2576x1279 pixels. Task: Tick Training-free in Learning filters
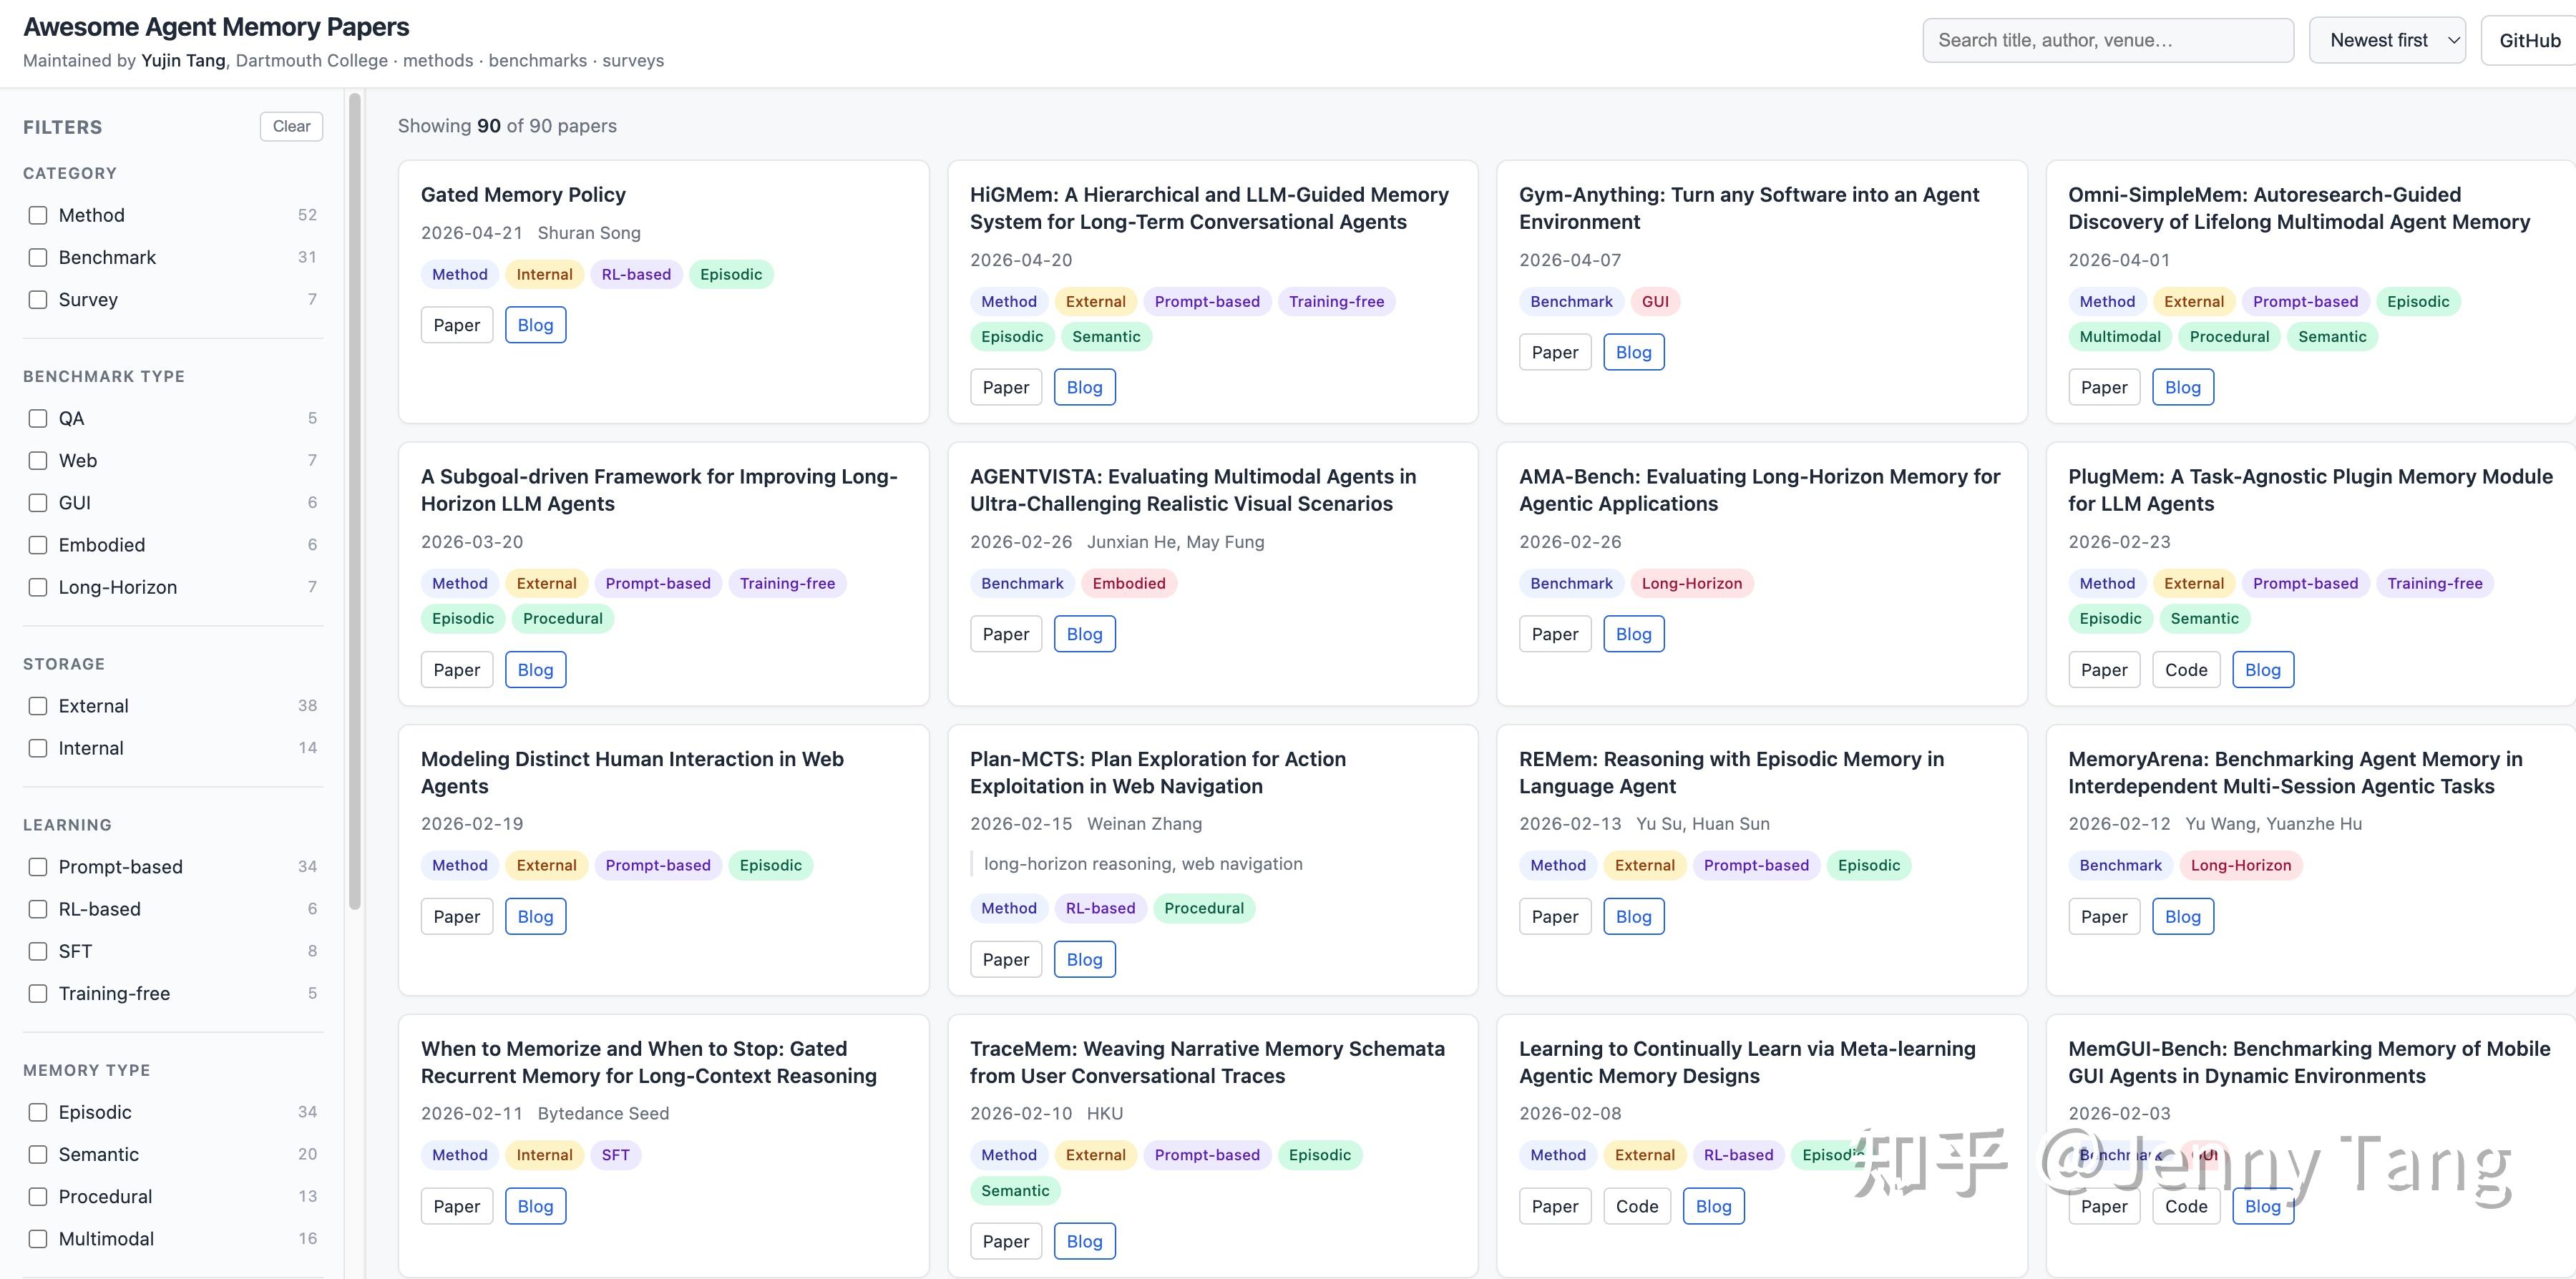tap(38, 993)
